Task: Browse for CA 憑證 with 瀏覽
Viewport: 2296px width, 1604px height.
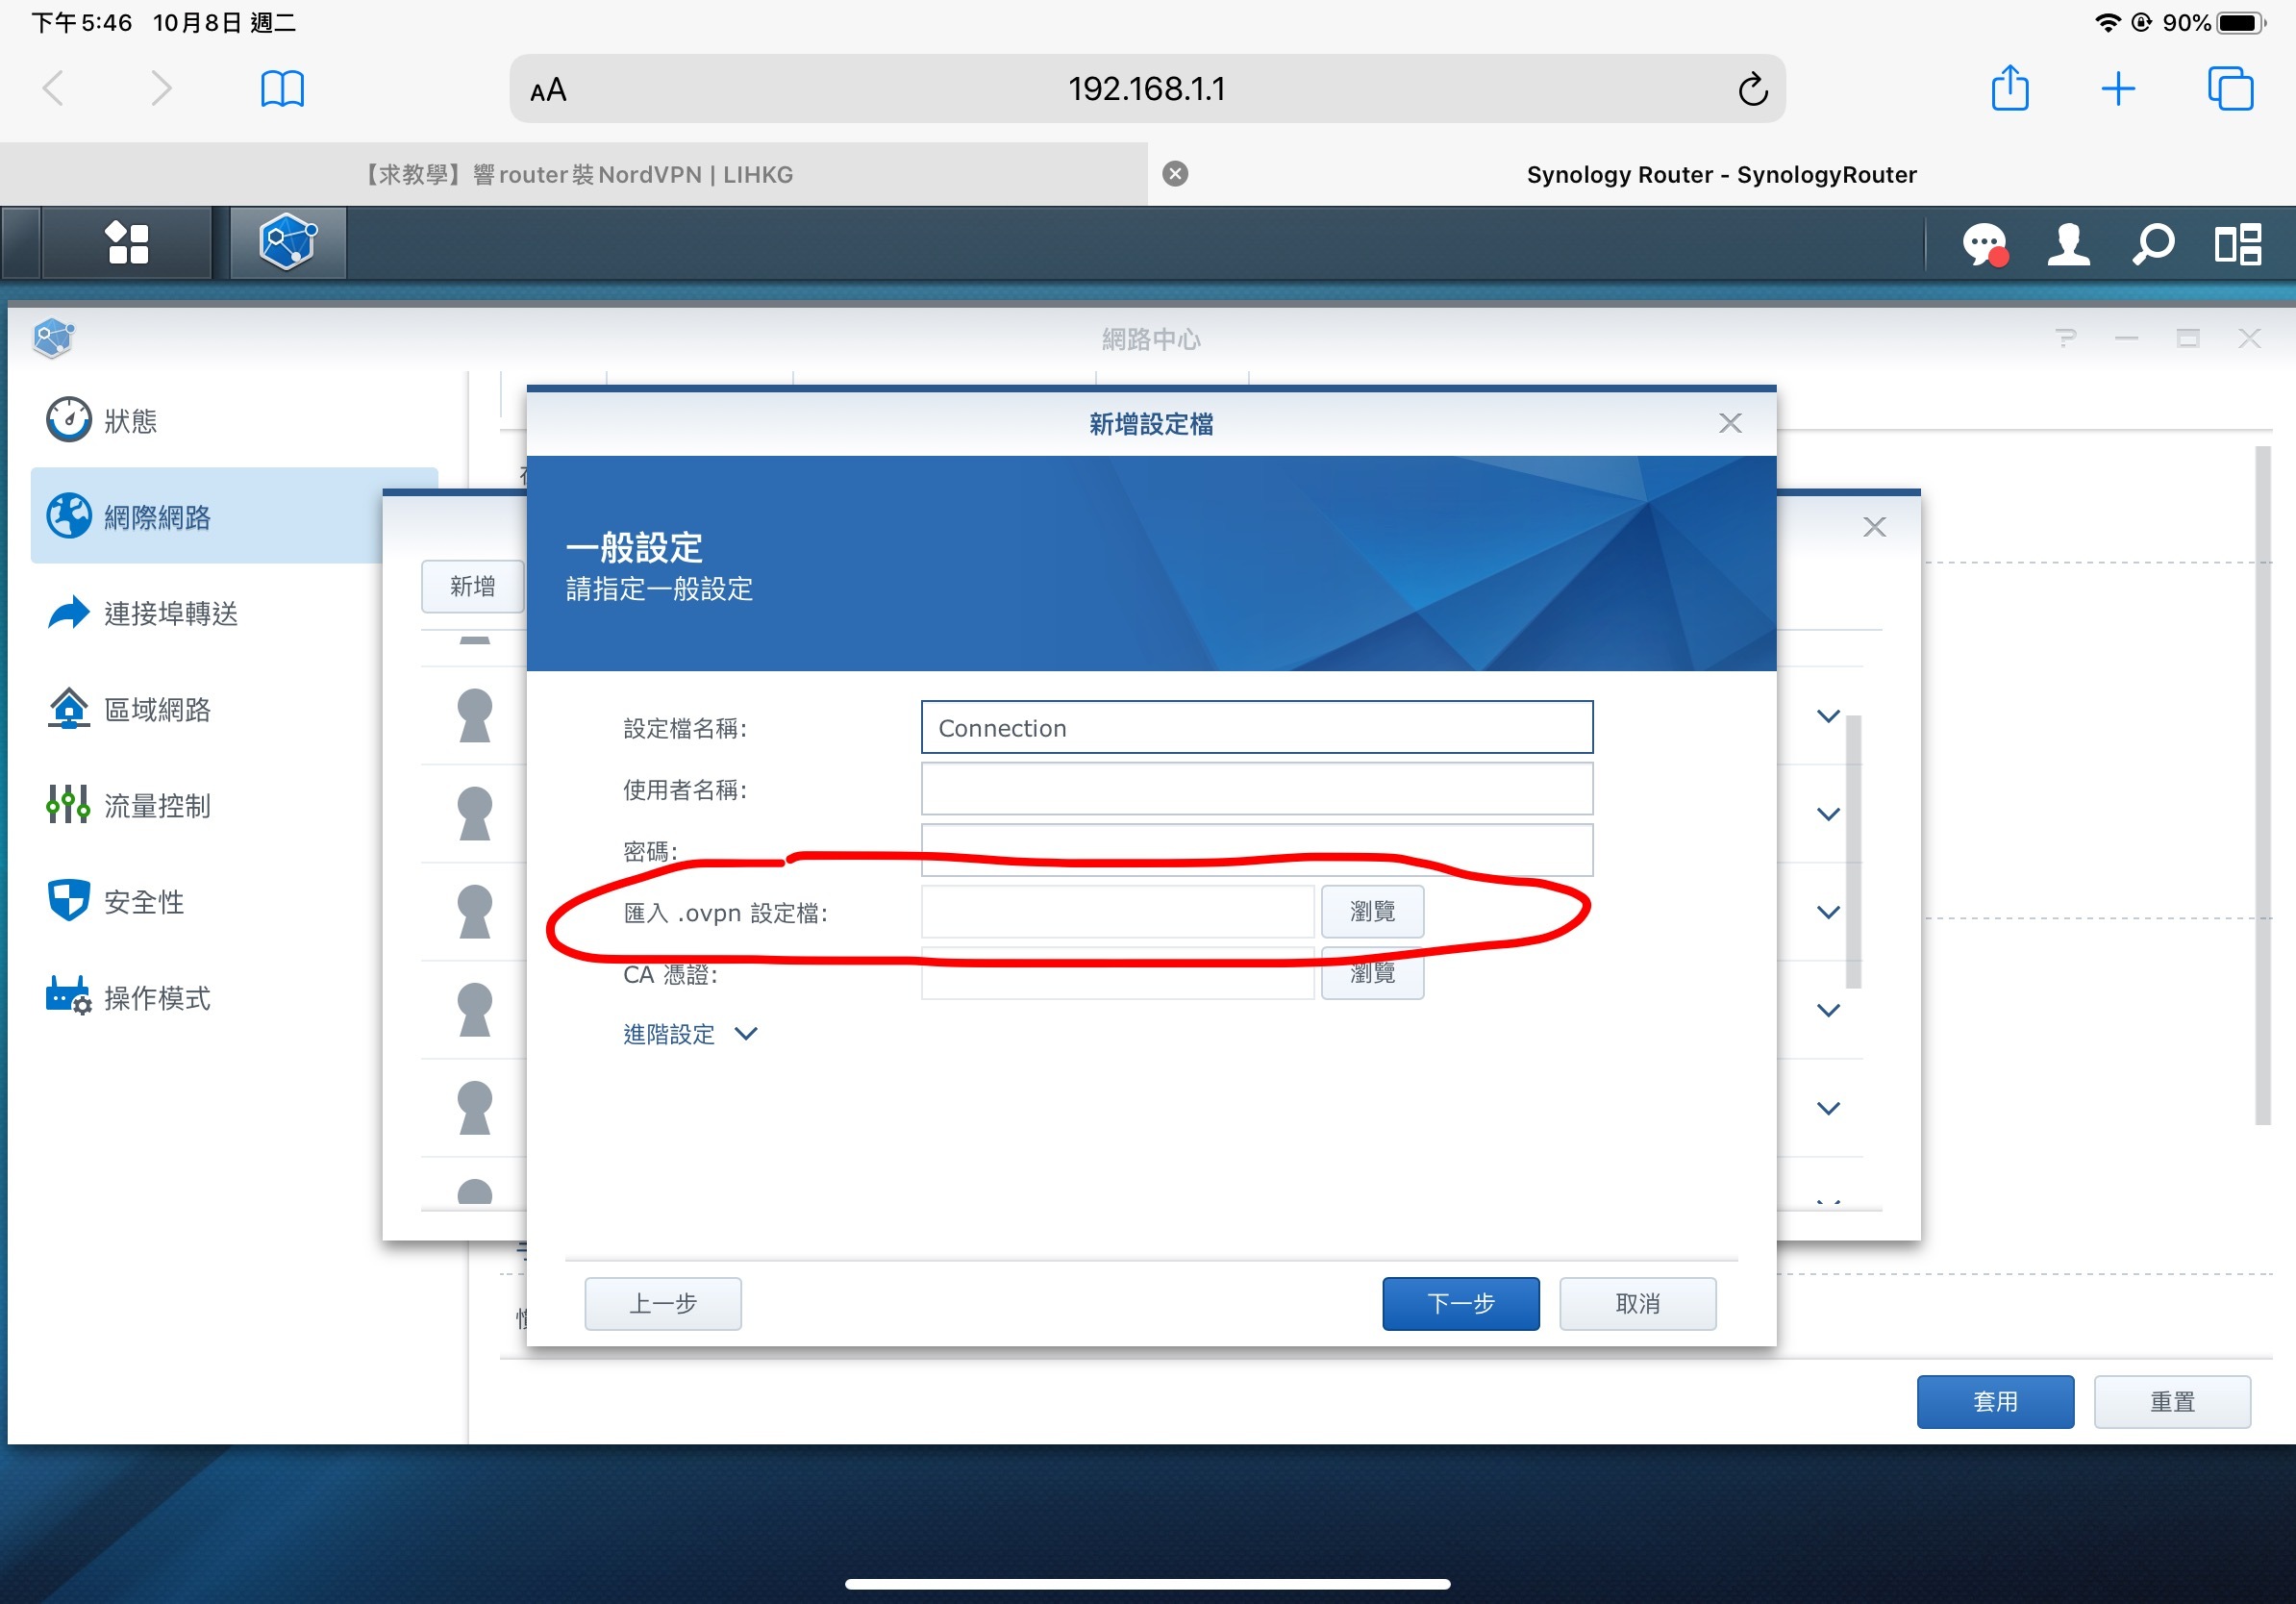Action: pos(1372,973)
